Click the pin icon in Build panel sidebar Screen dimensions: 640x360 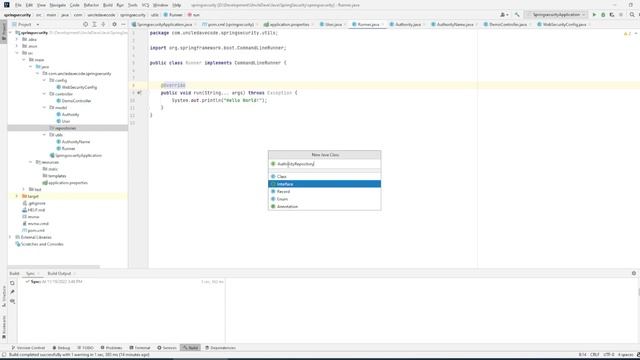pyautogui.click(x=12, y=292)
